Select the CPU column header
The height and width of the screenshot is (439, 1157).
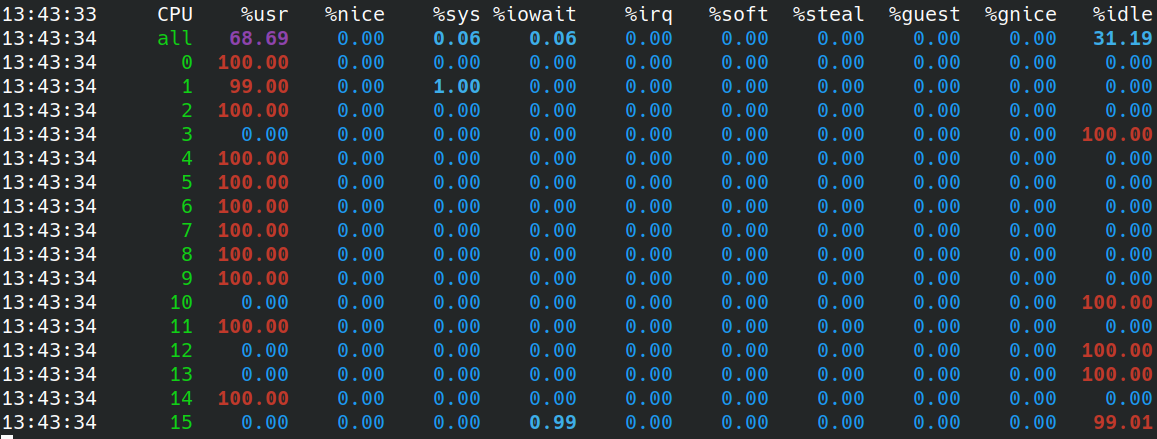(x=175, y=15)
